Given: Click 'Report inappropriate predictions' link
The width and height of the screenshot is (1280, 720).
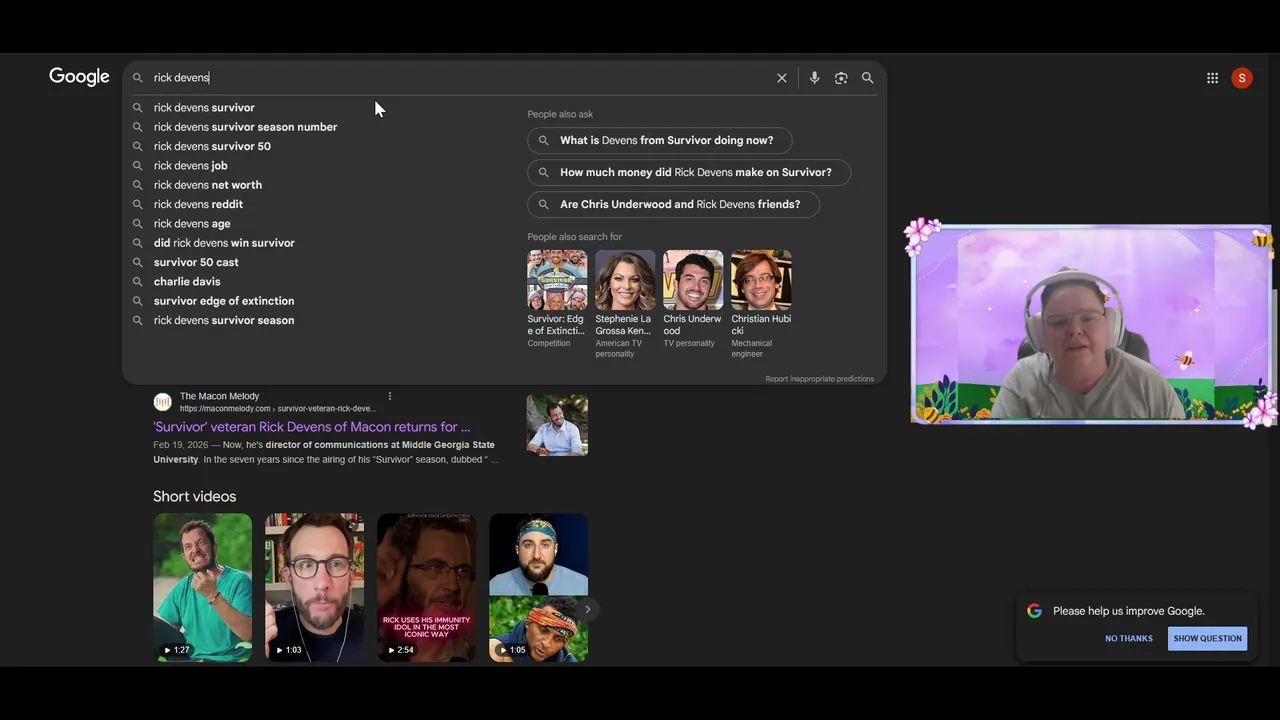Looking at the screenshot, I should click(819, 379).
